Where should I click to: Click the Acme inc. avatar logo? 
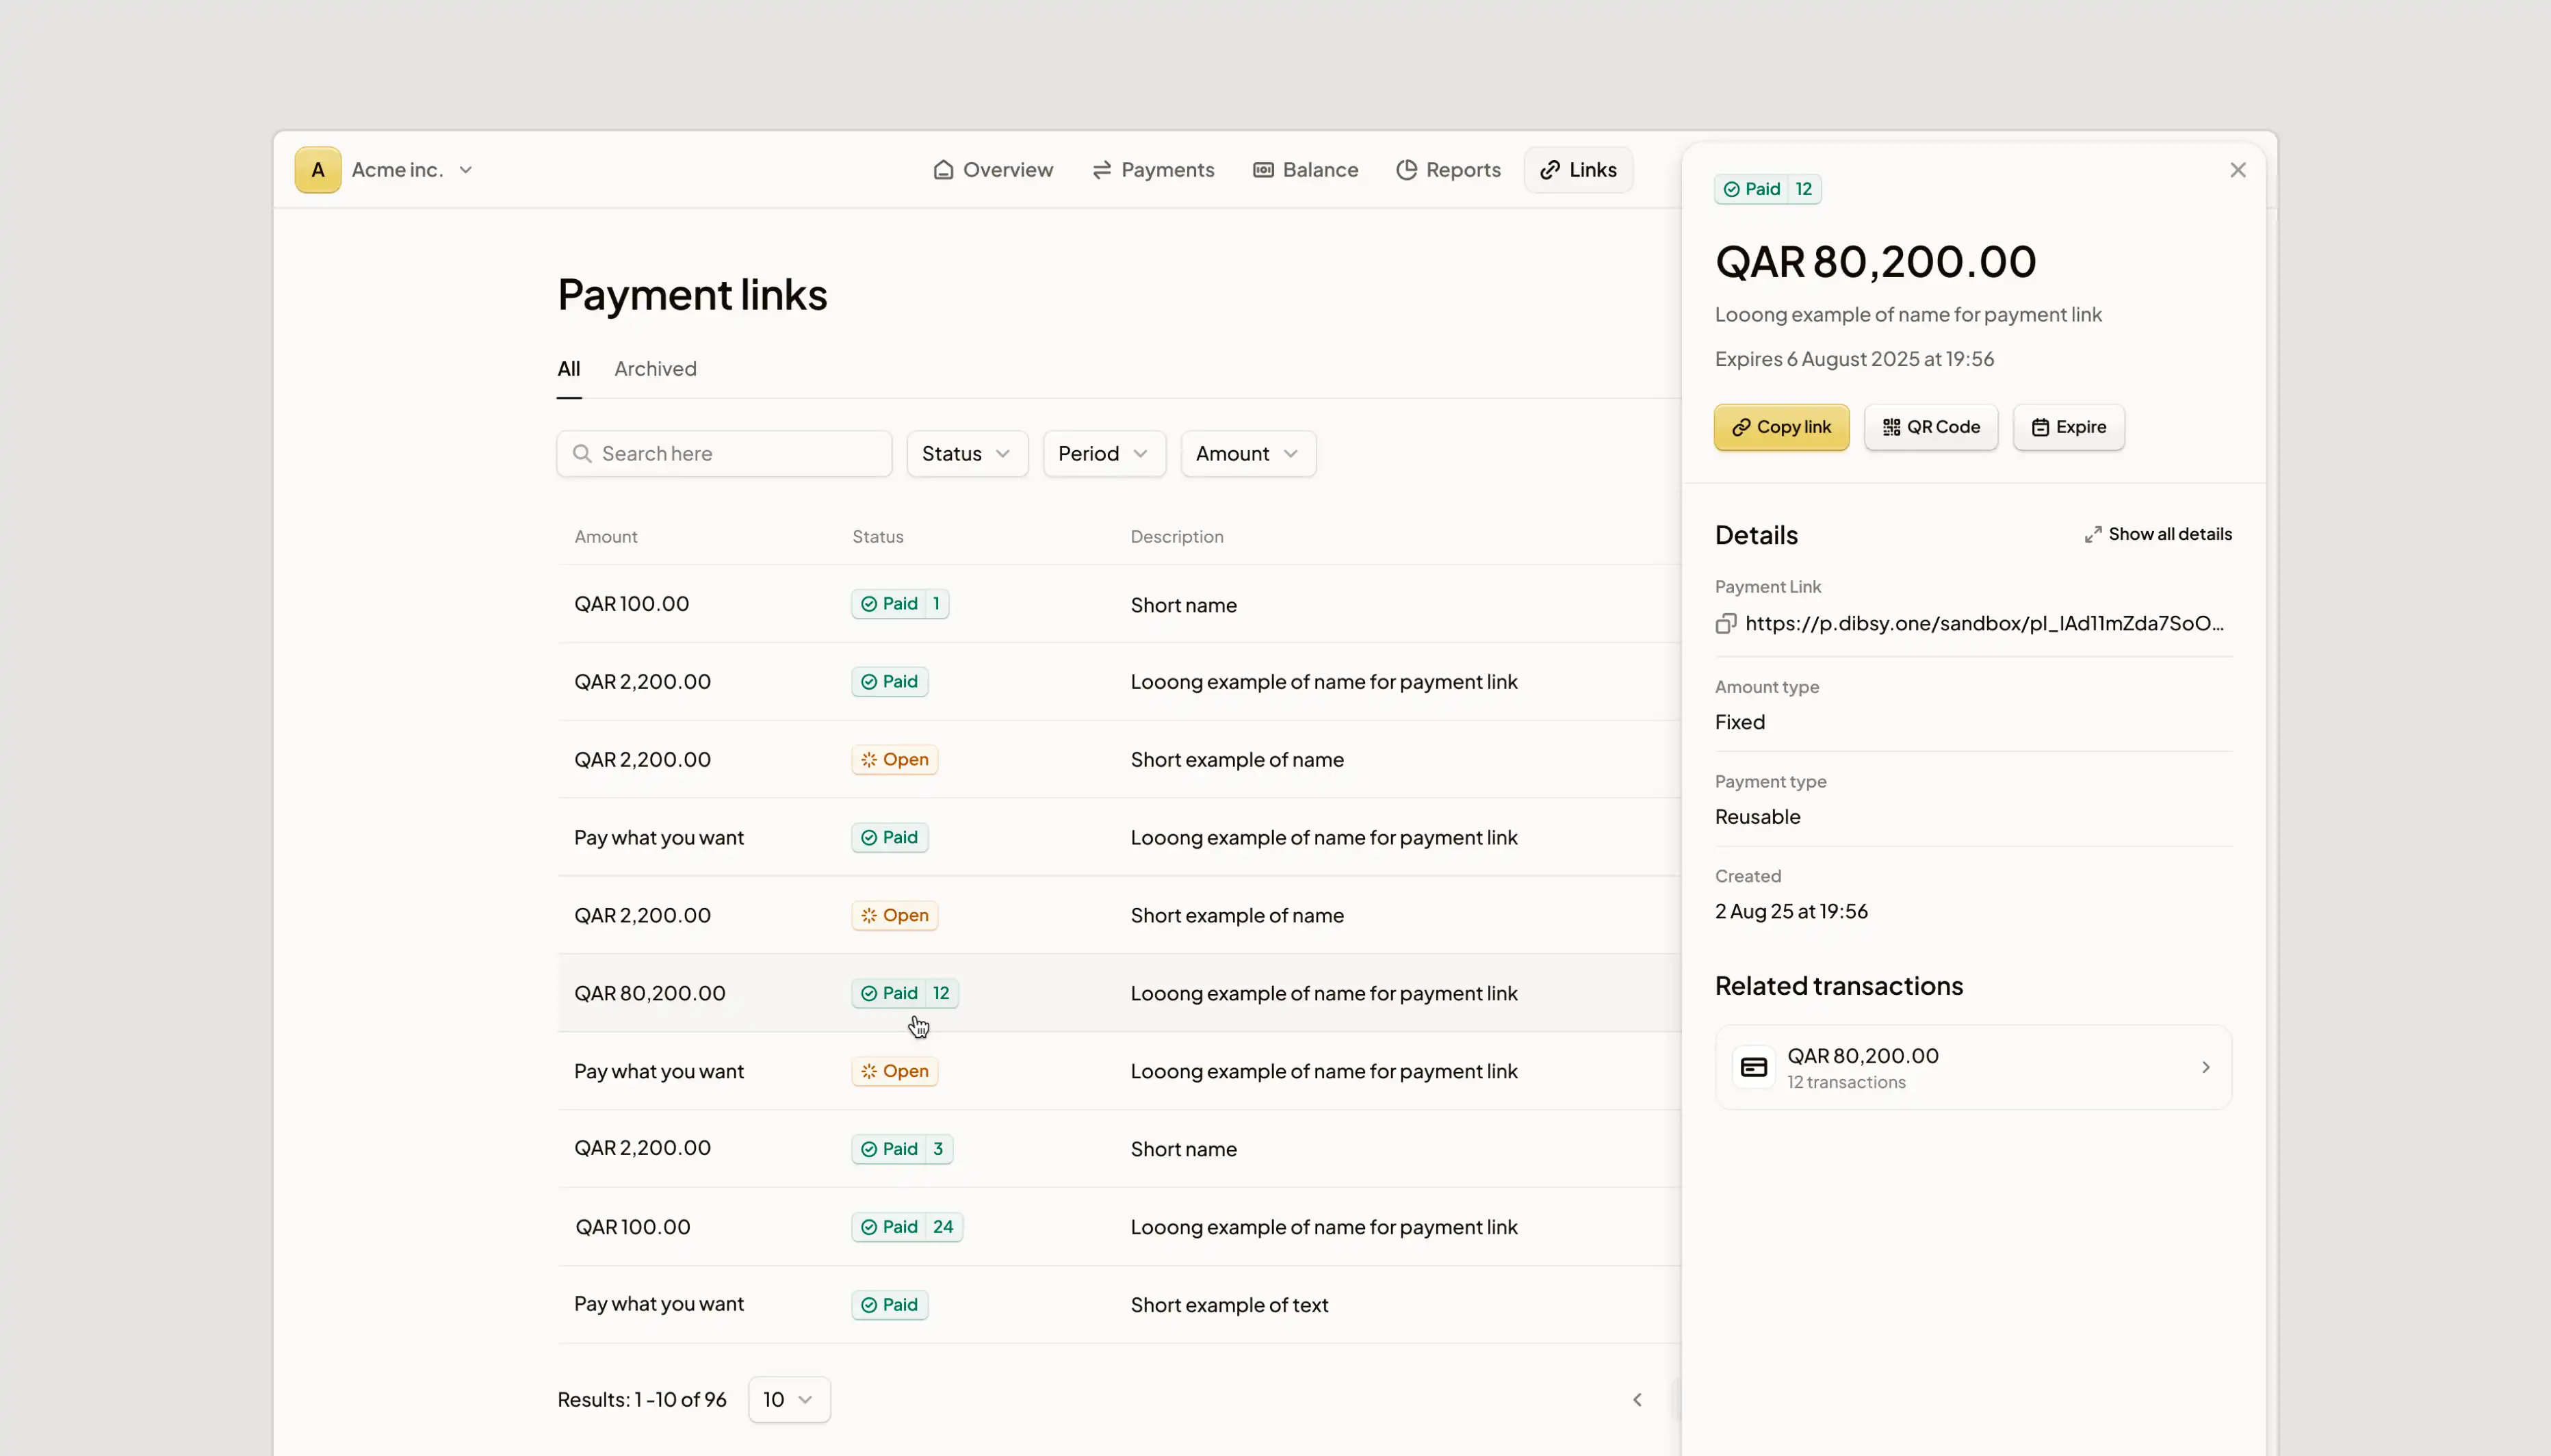pos(317,170)
